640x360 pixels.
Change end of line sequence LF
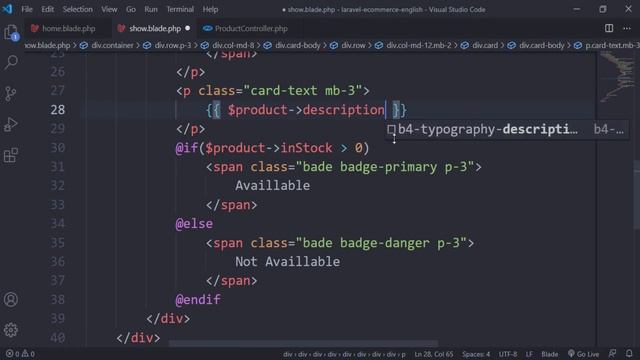point(529,354)
